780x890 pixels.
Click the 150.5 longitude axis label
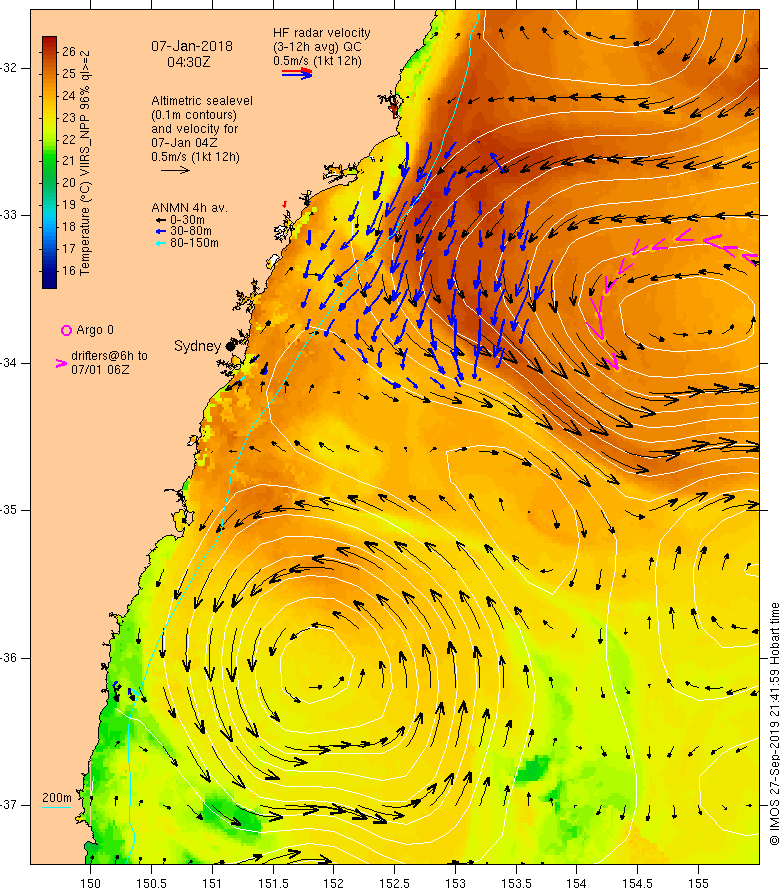(x=151, y=883)
